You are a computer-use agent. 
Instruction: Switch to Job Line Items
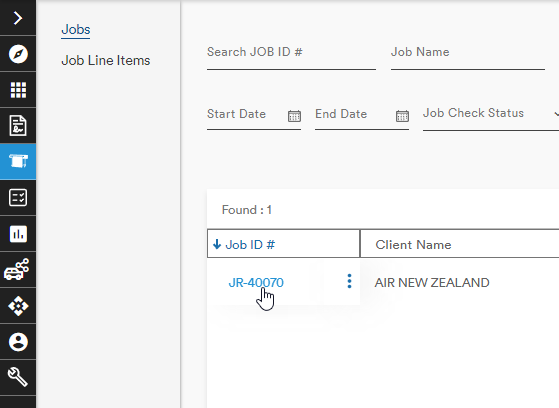tap(106, 60)
